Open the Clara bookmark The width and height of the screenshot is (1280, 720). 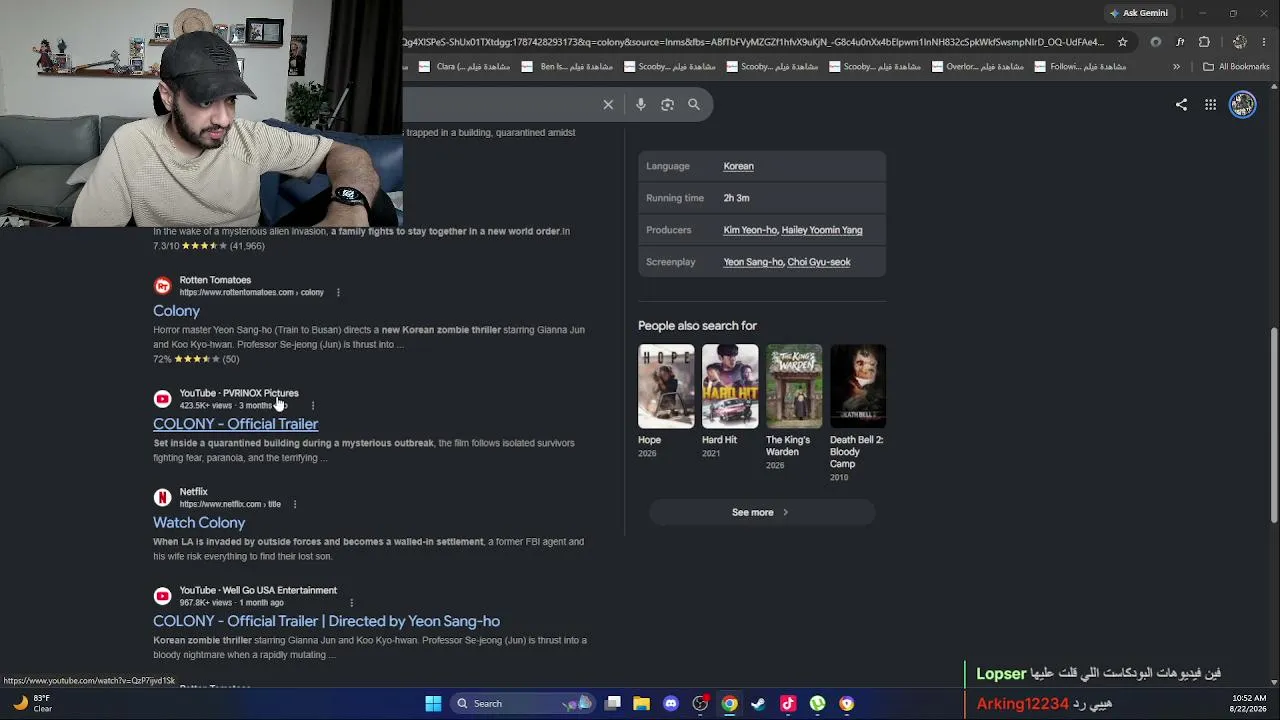465,67
